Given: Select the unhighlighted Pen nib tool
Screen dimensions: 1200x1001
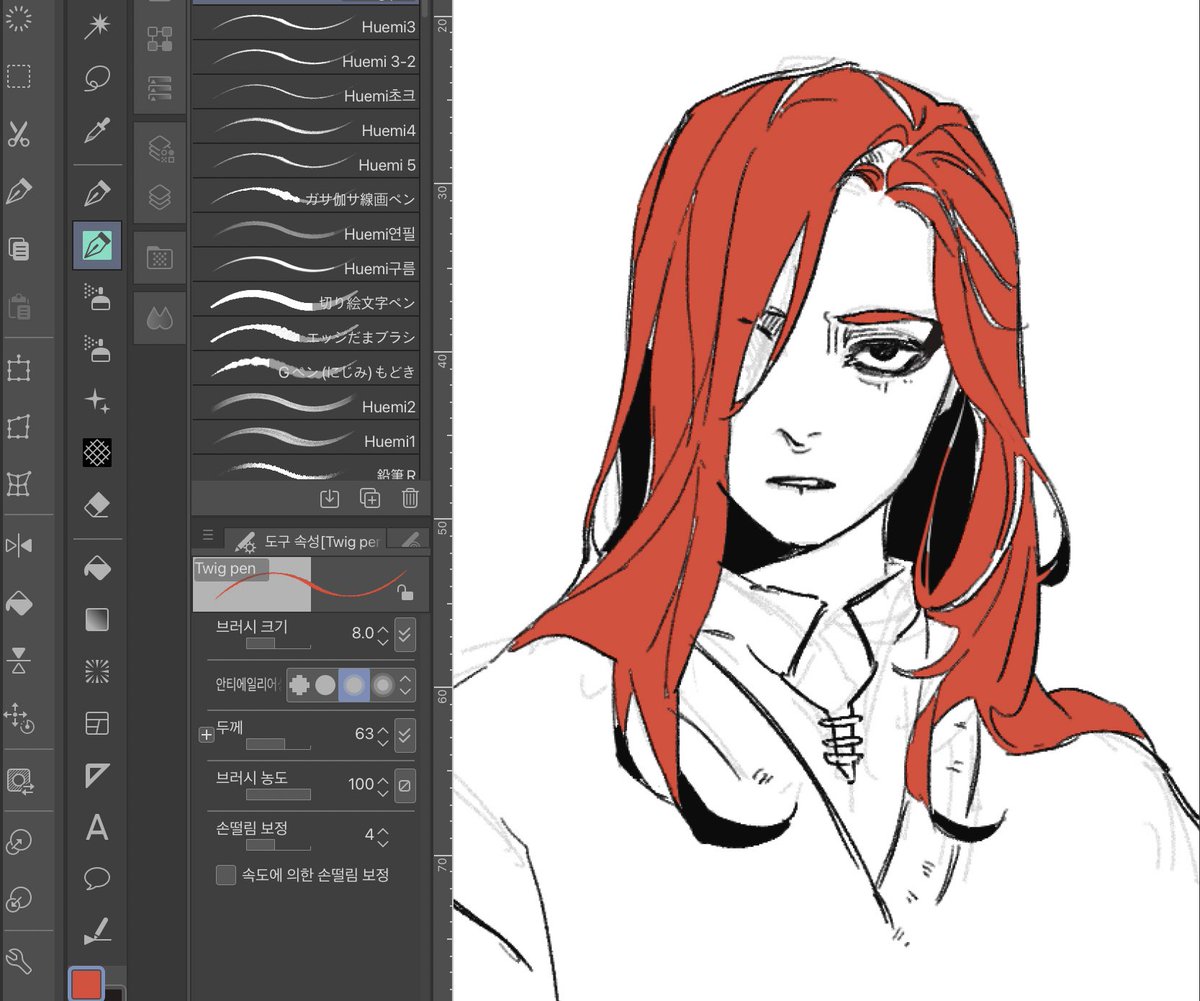Looking at the screenshot, I should pos(97,192).
